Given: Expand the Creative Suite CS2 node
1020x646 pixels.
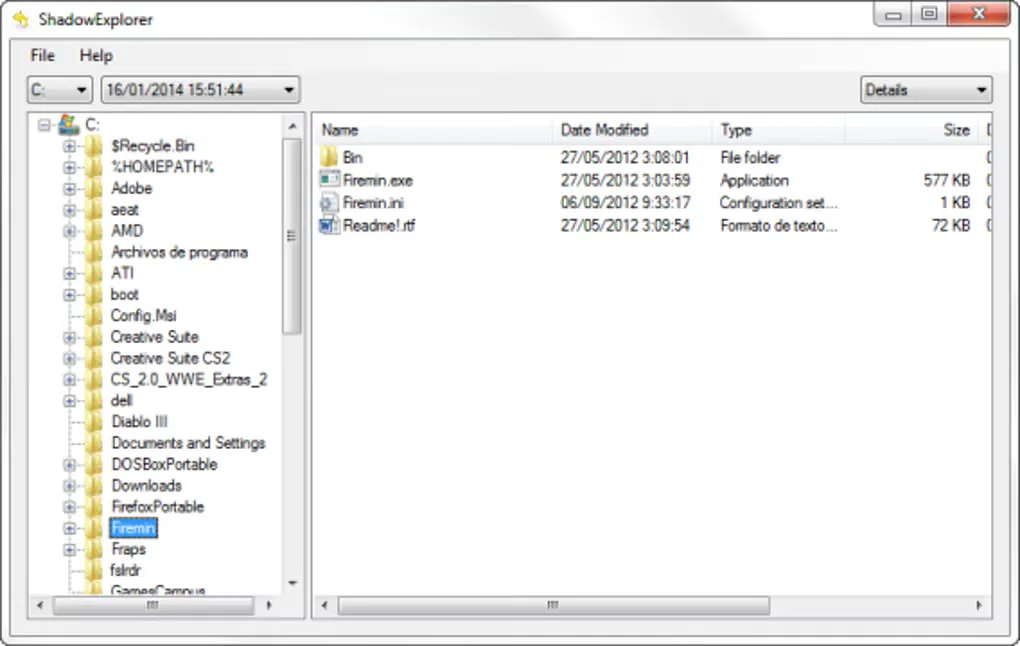Looking at the screenshot, I should coord(69,358).
